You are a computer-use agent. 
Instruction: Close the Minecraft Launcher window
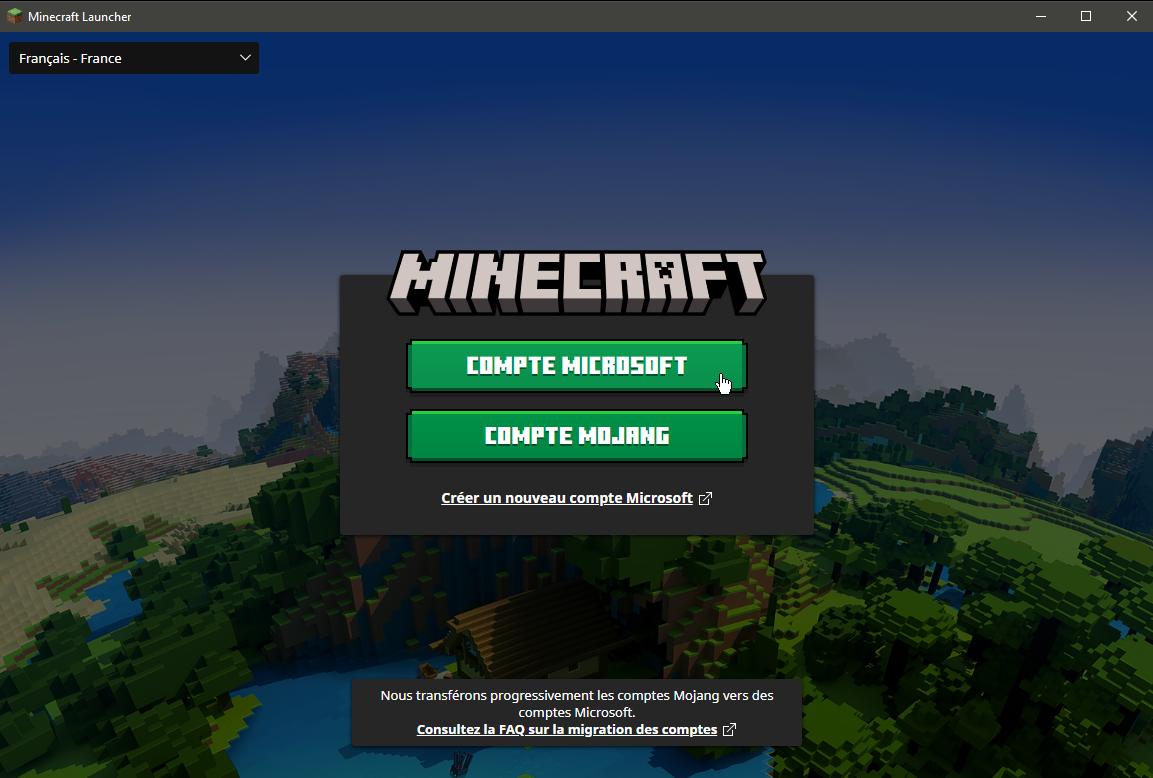[1132, 16]
